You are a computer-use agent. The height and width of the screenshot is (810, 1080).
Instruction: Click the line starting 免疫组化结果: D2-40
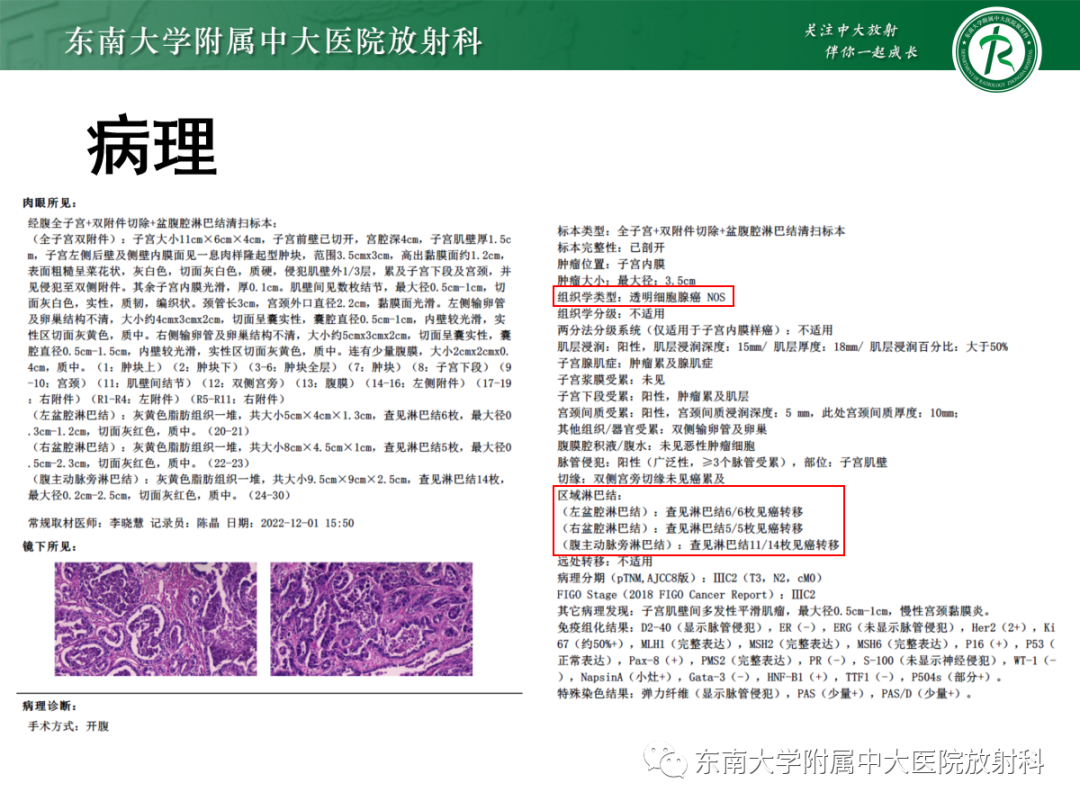pyautogui.click(x=807, y=628)
